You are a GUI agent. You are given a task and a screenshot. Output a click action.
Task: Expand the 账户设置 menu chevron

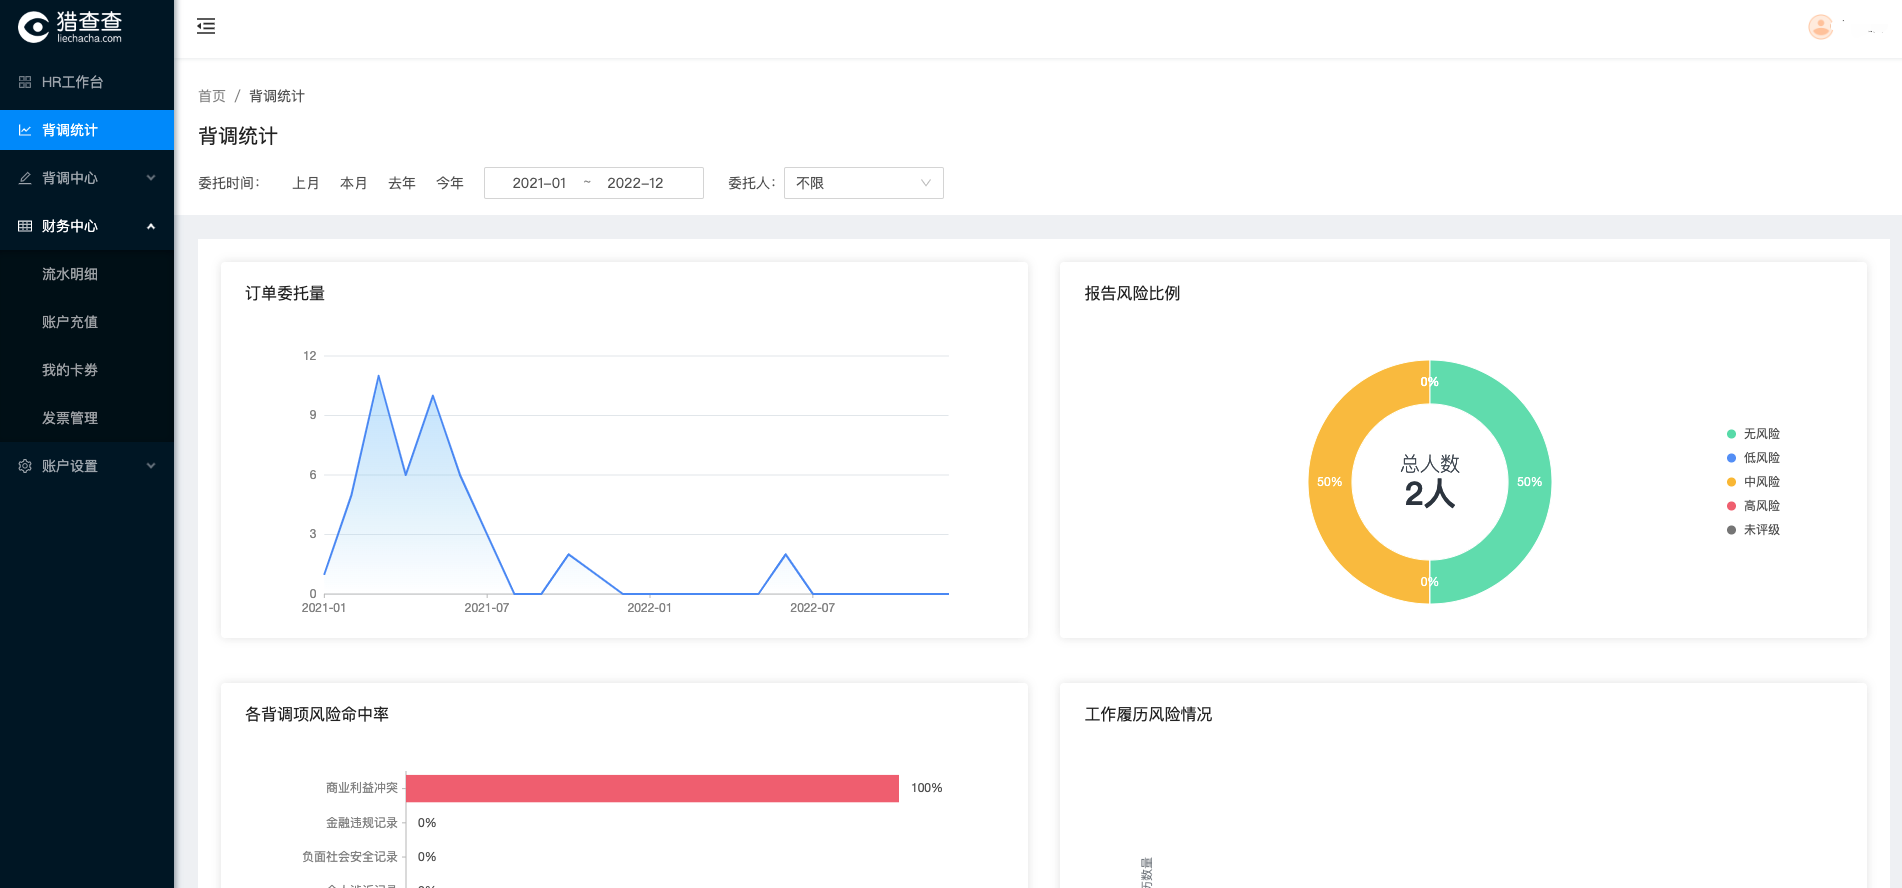pos(151,466)
